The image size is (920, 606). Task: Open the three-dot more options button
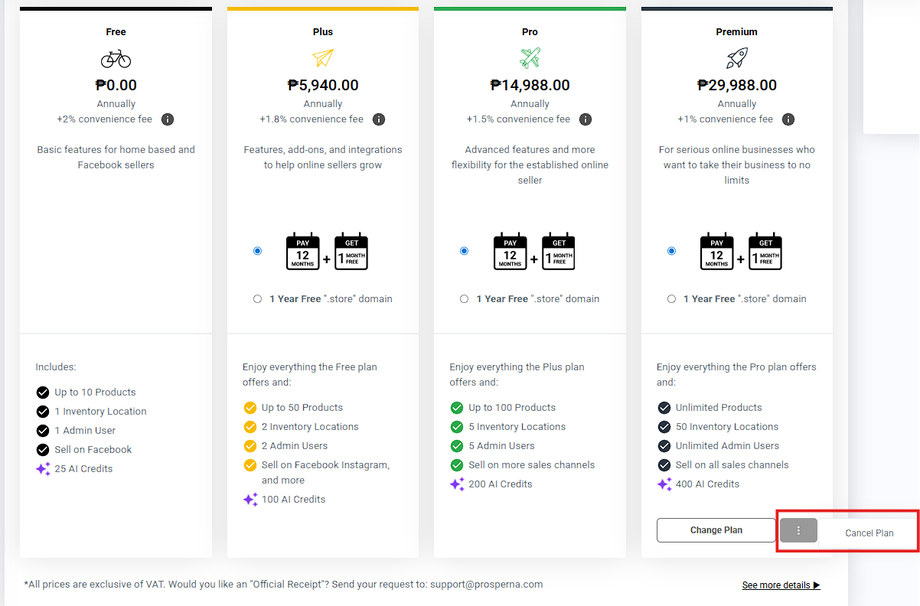coord(798,531)
